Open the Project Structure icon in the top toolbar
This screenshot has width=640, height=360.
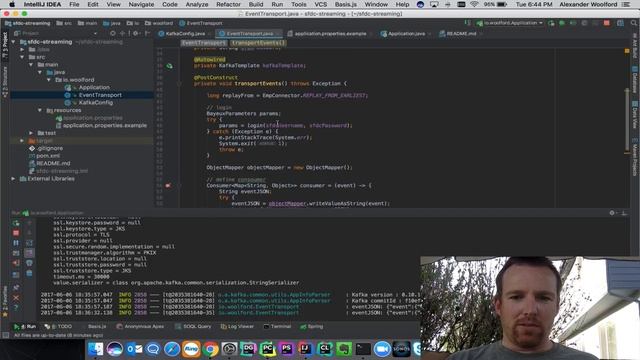click(620, 23)
